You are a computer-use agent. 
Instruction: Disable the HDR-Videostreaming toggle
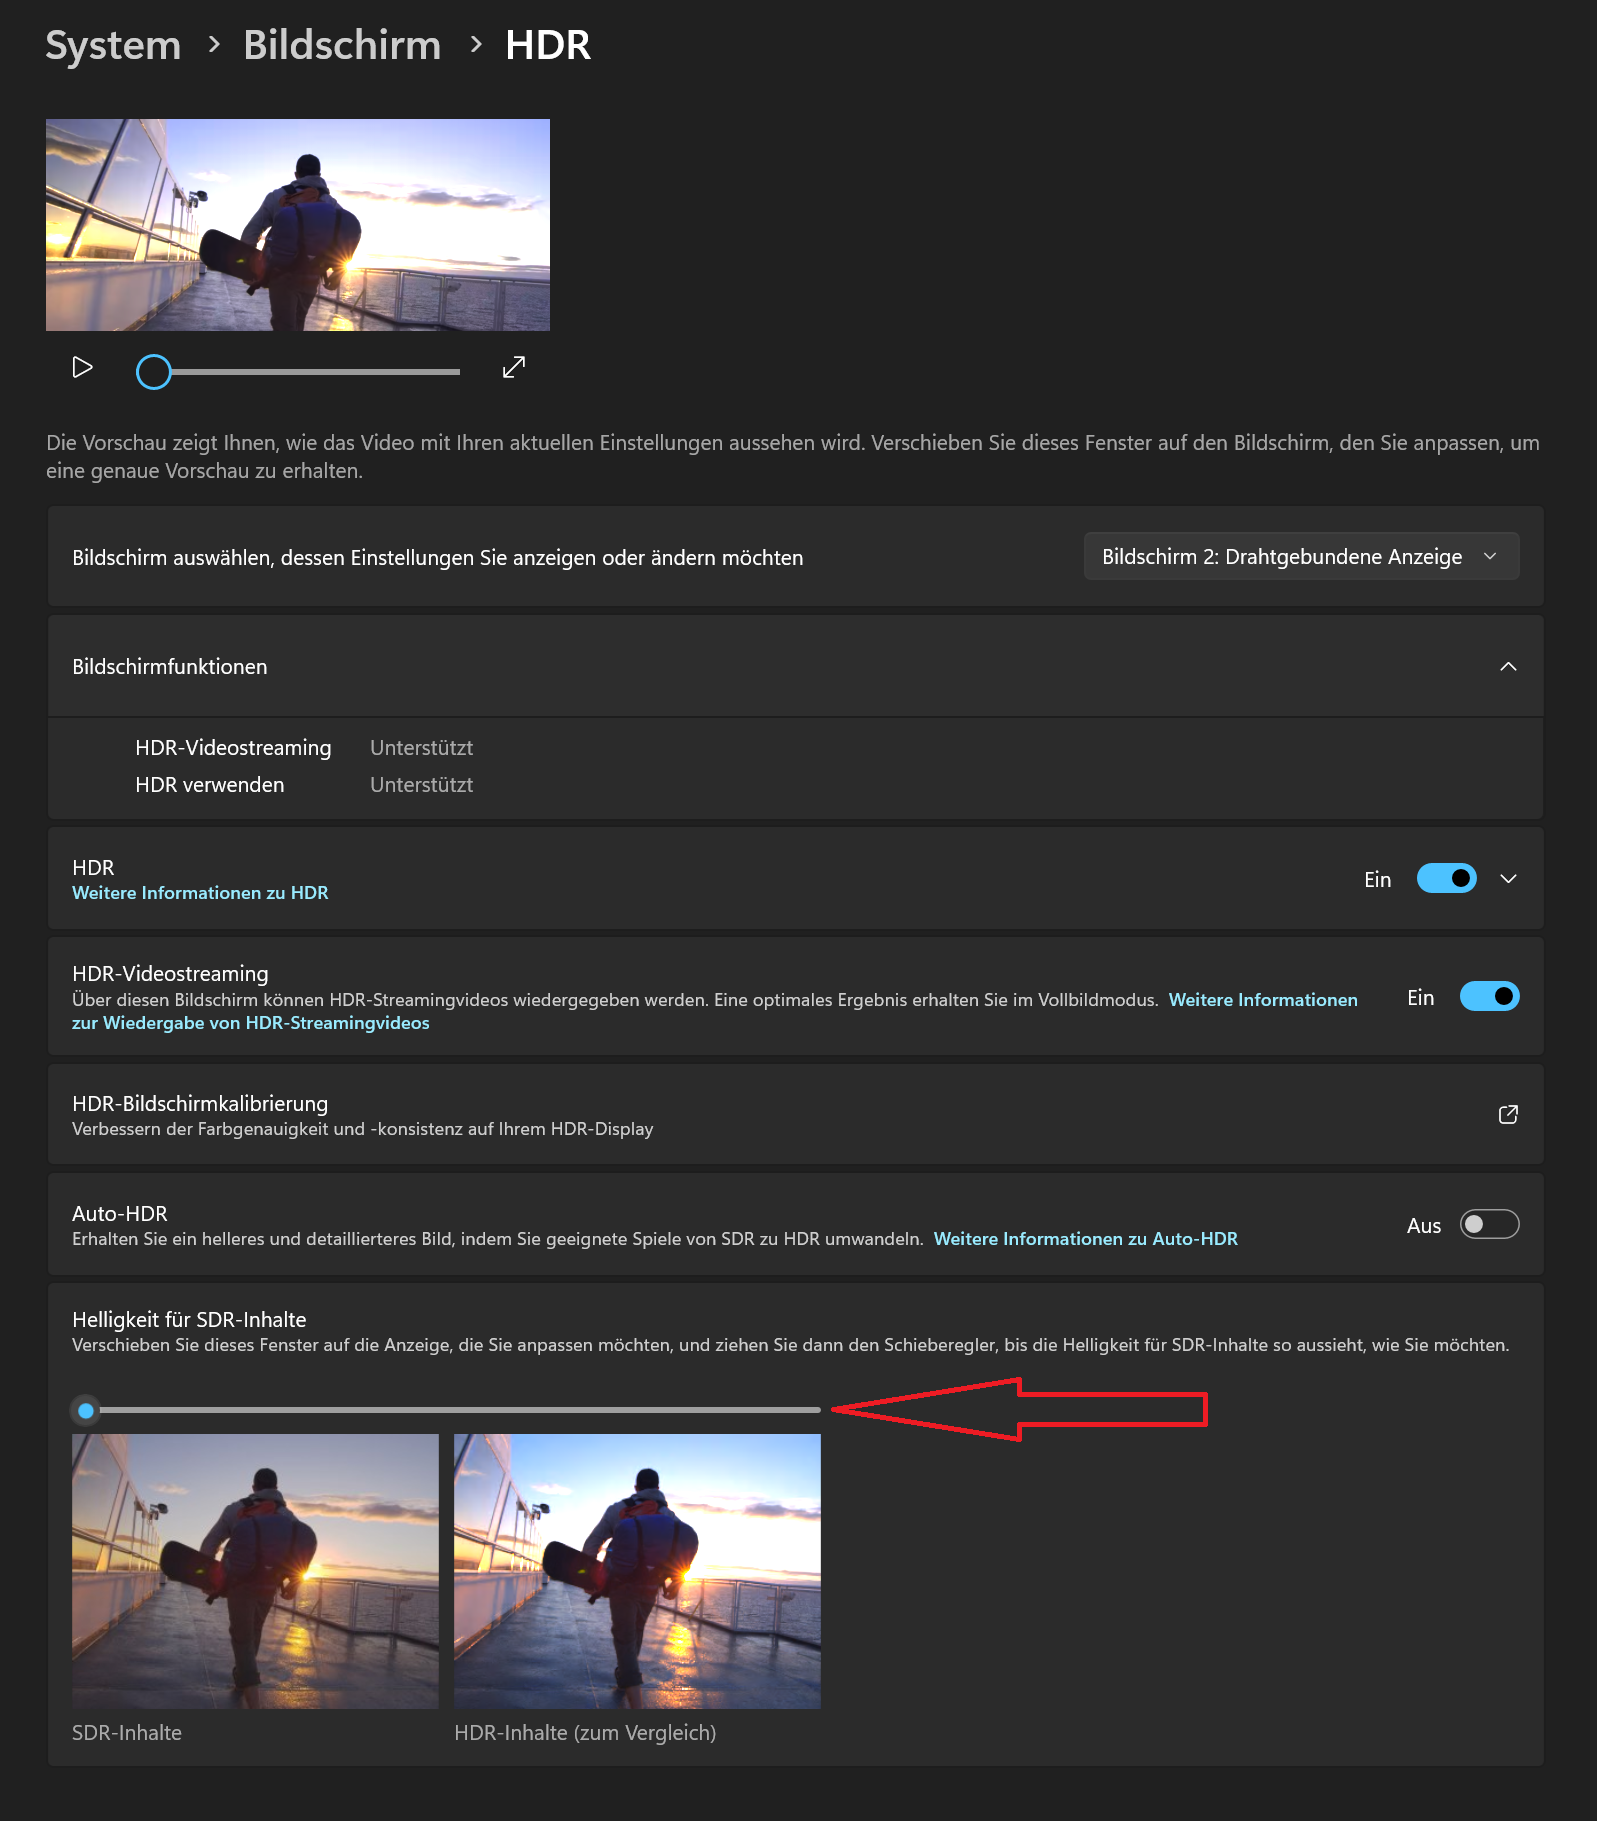[1489, 996]
